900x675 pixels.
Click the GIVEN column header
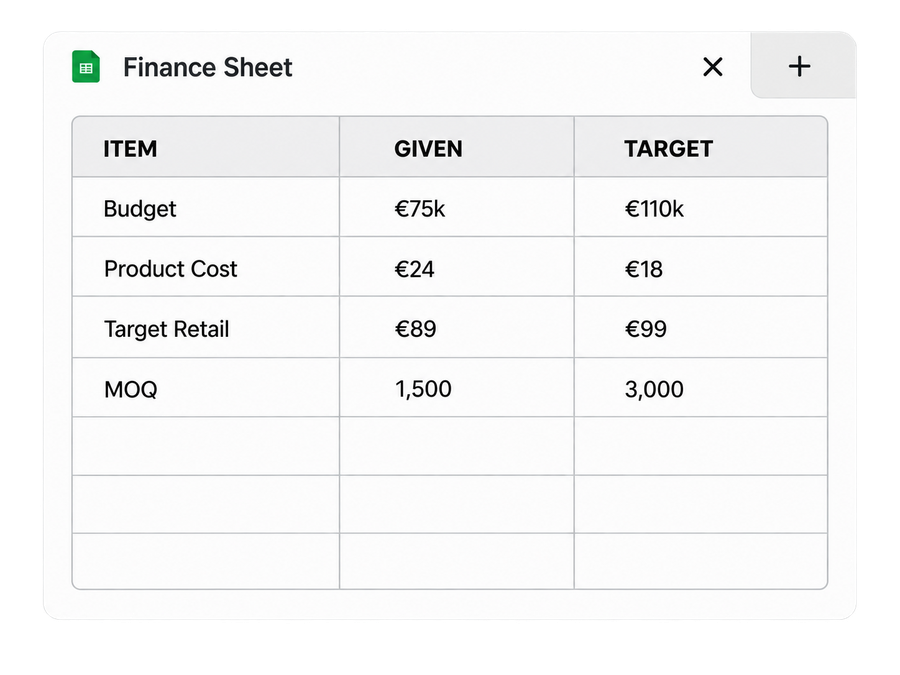pos(456,148)
